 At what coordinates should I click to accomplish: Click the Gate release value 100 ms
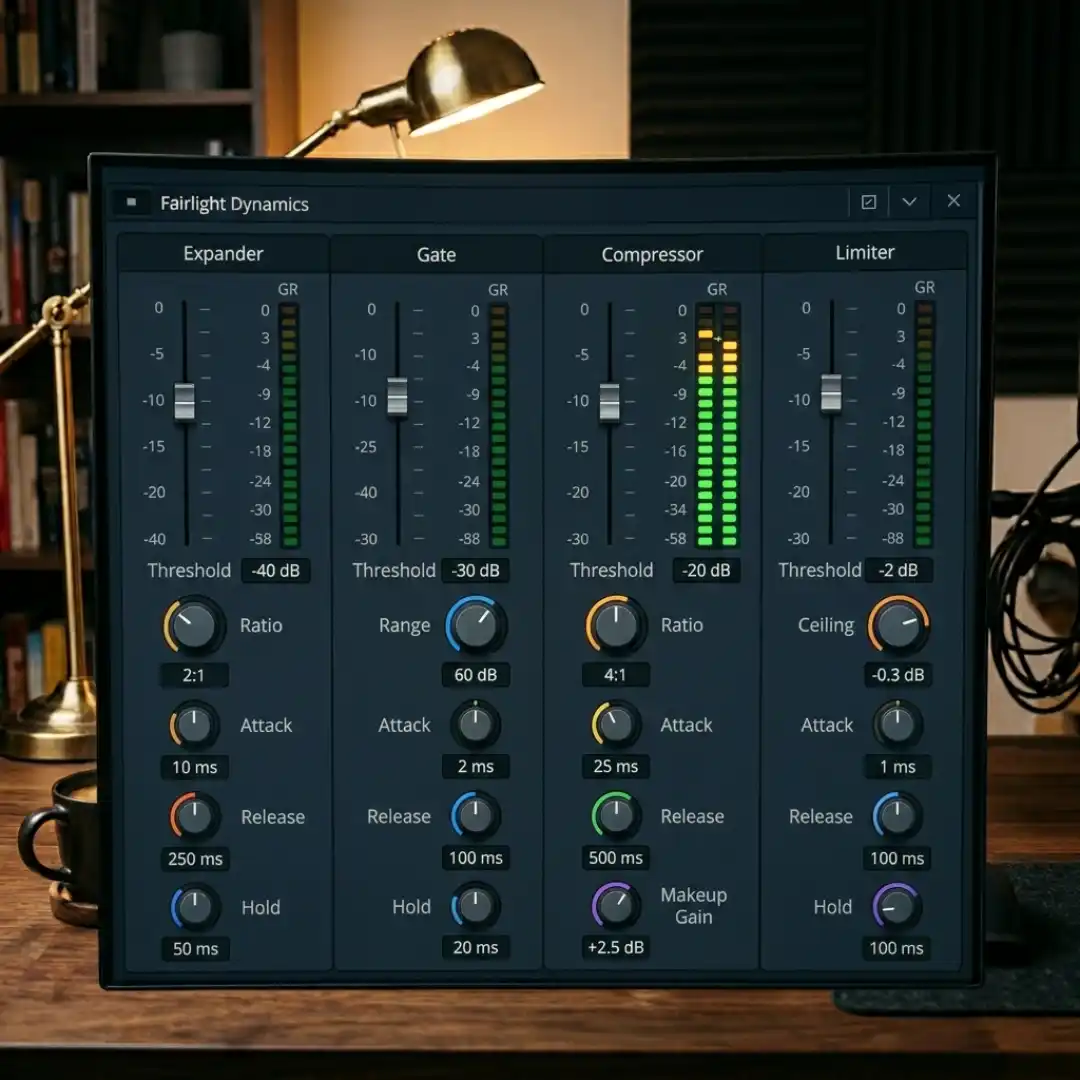pyautogui.click(x=476, y=858)
